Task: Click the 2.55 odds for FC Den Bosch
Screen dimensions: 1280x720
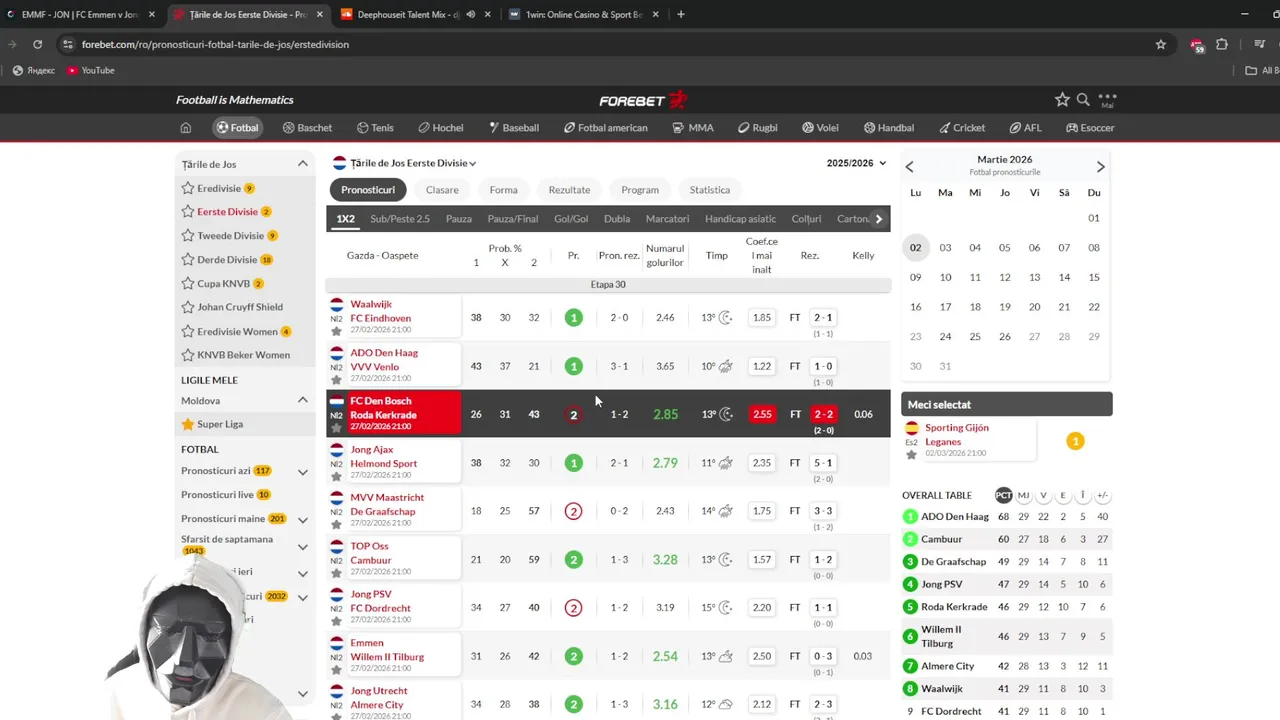Action: tap(762, 414)
